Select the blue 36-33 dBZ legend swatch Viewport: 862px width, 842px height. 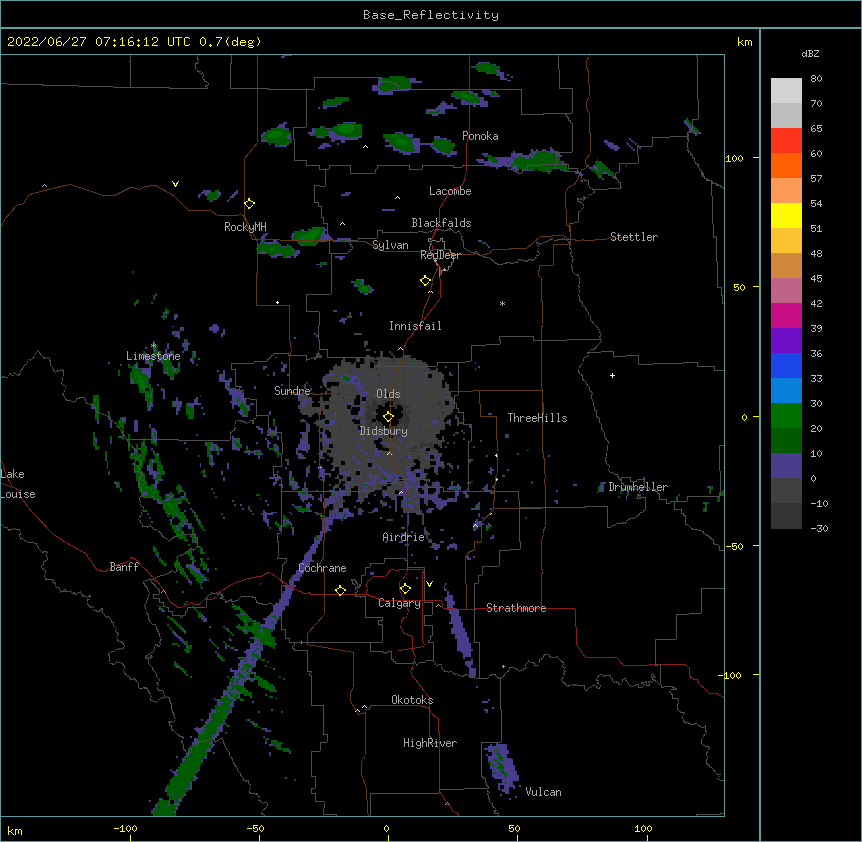point(786,366)
